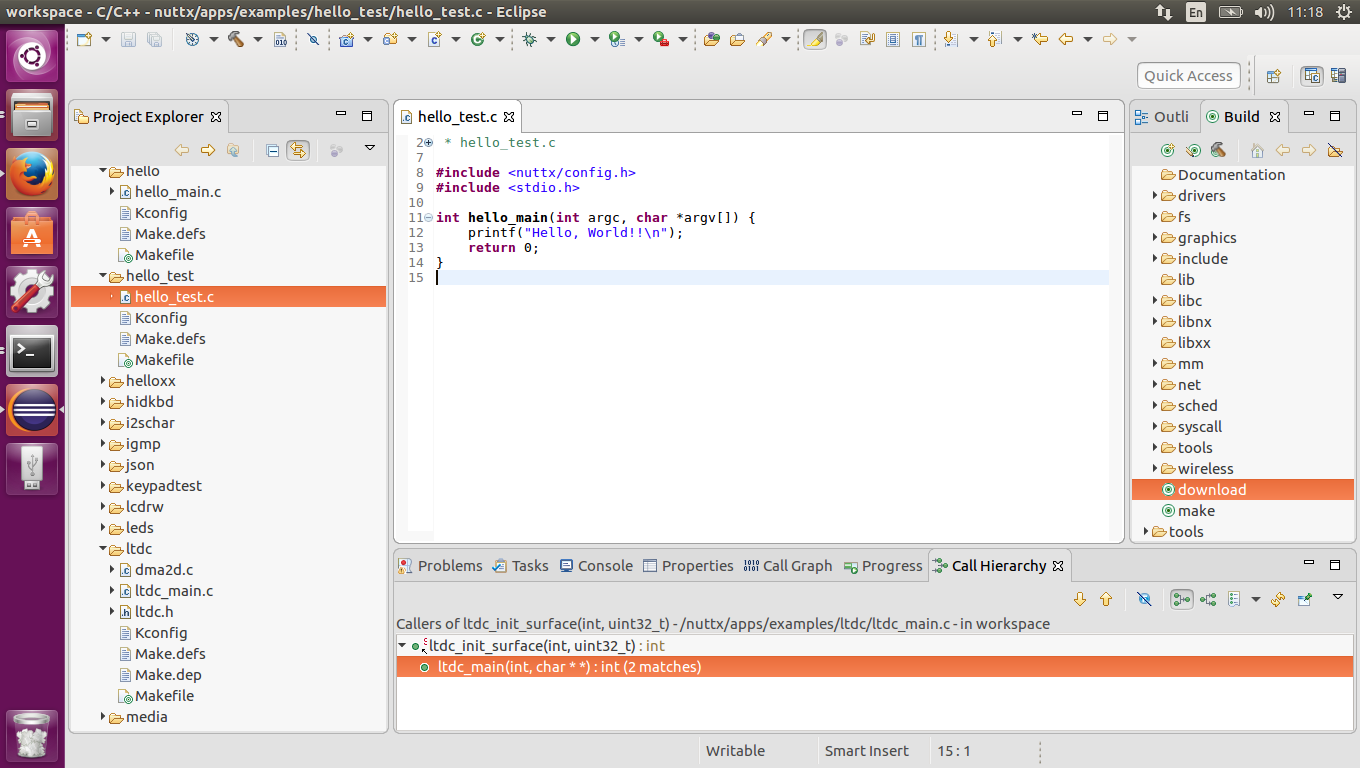
Task: Click Back navigation arrow in main toolbar
Action: pos(1066,39)
